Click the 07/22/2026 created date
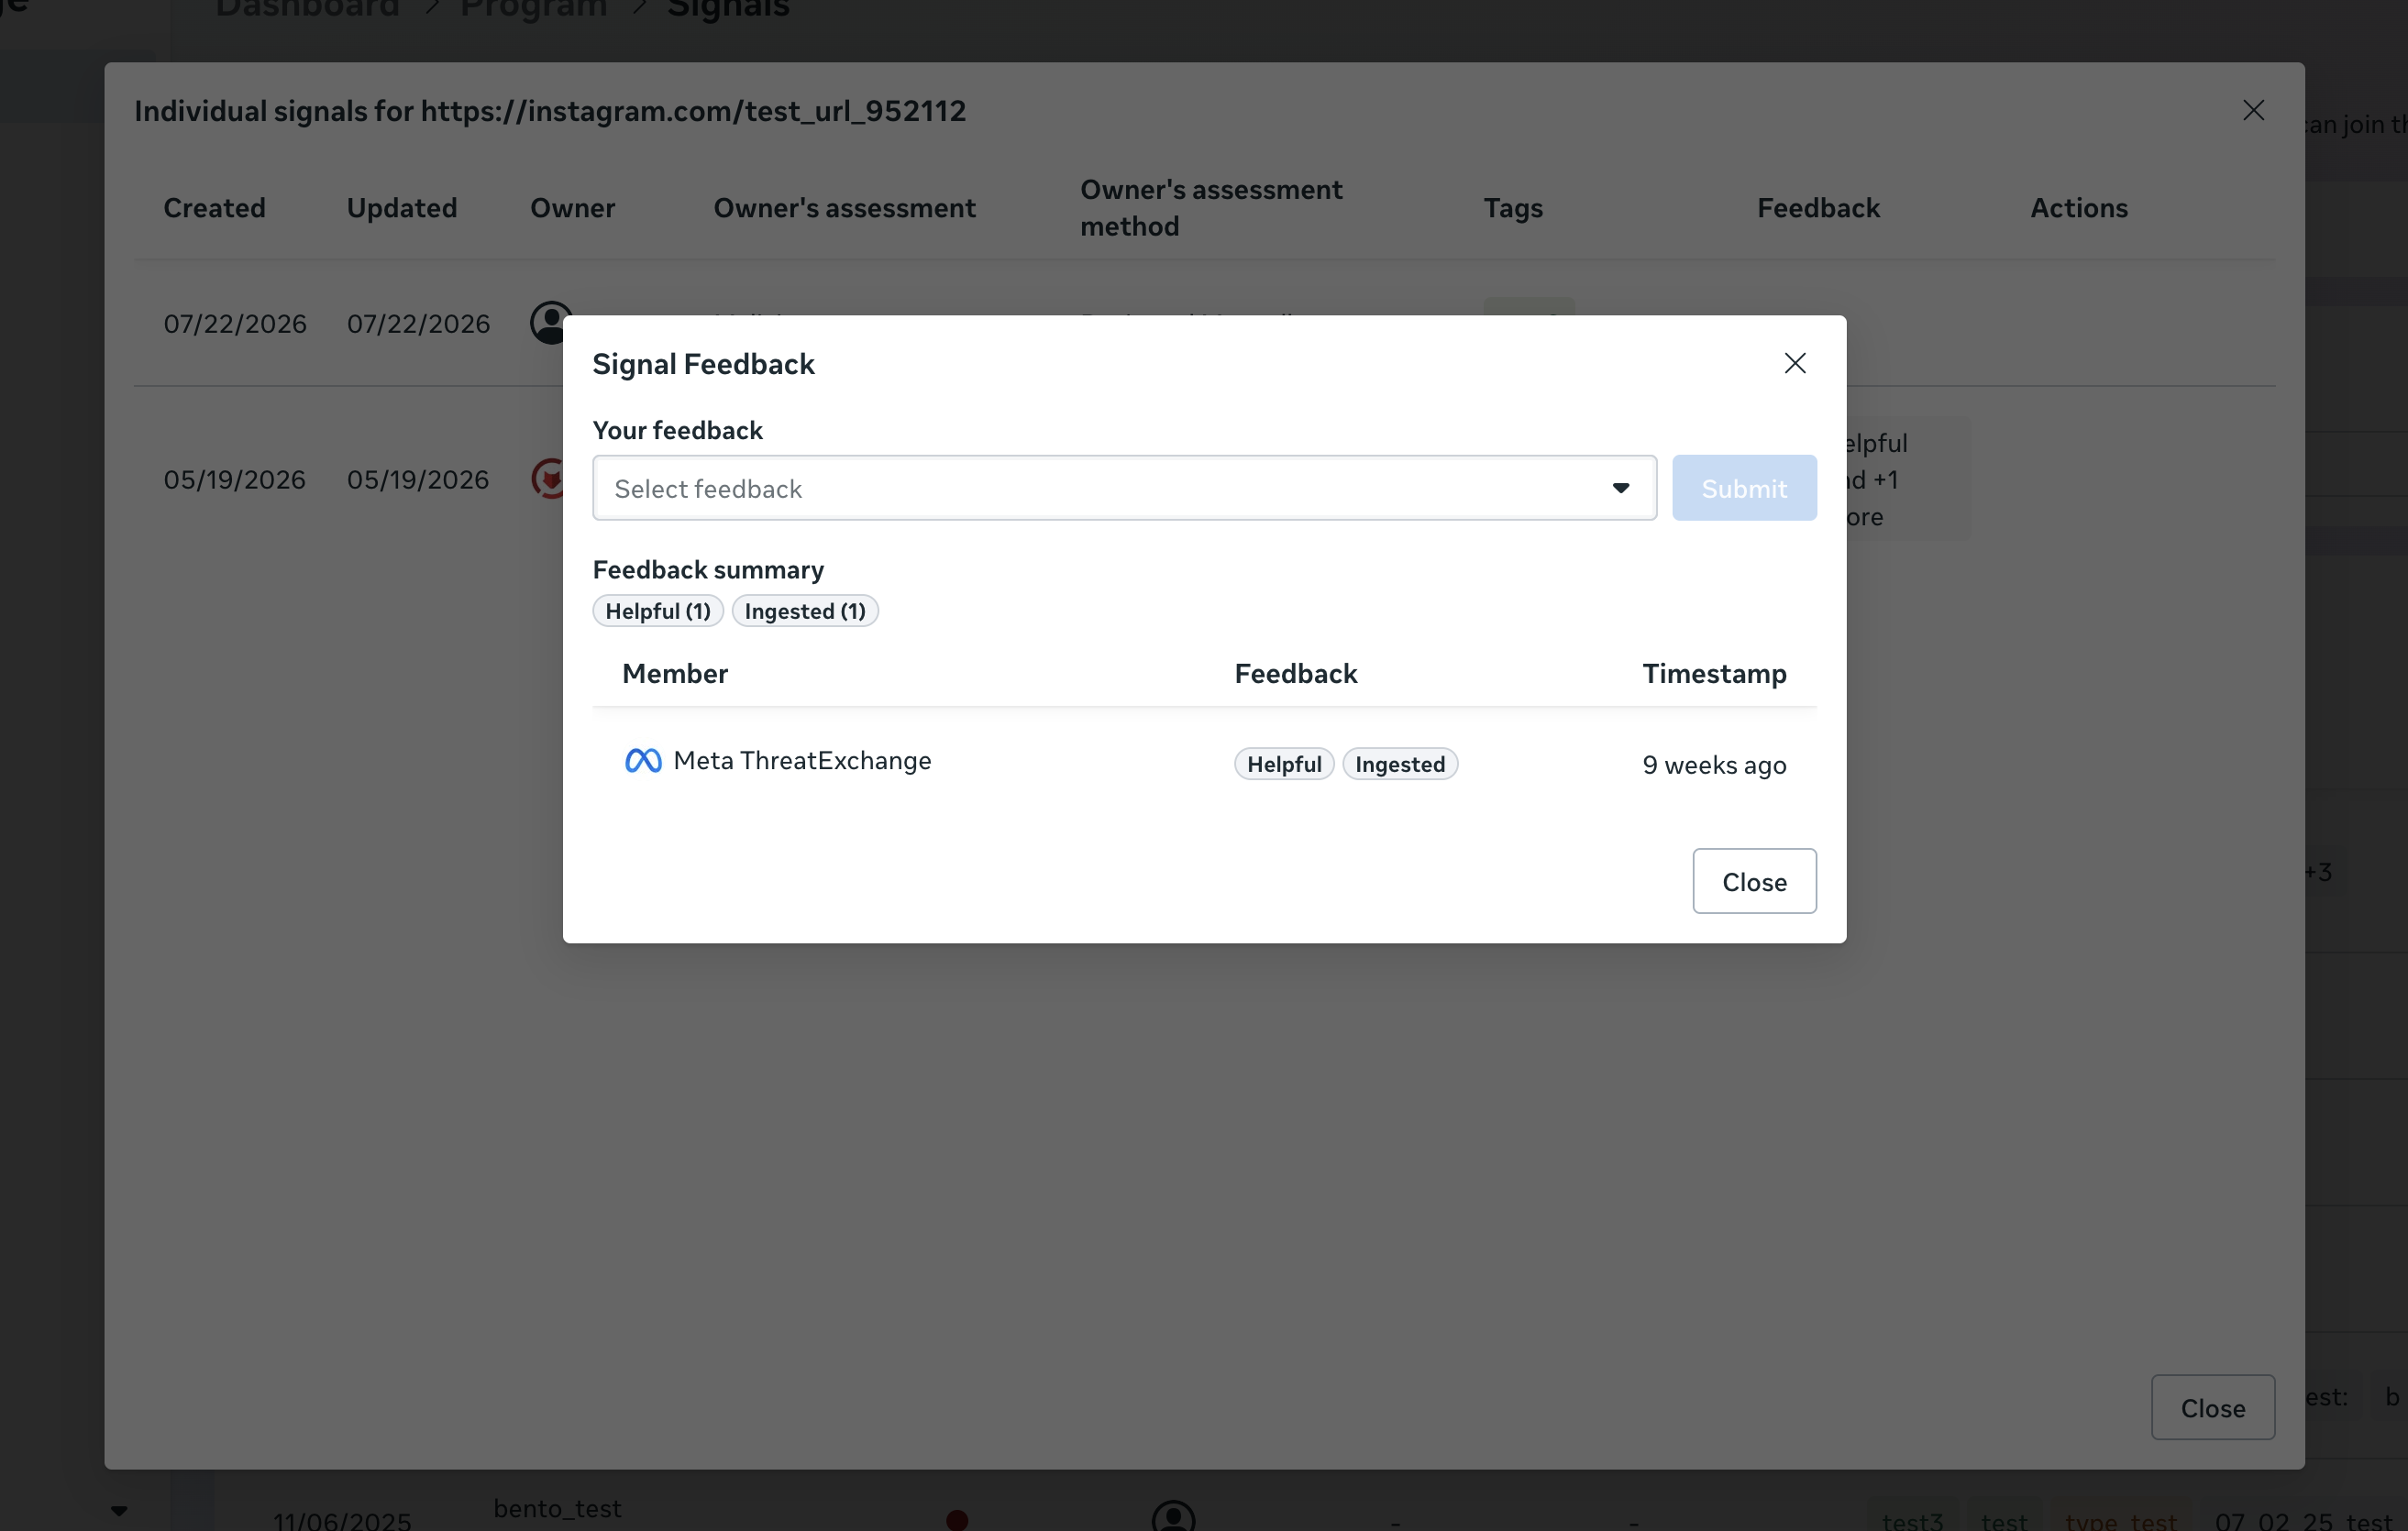The image size is (2408, 1531). [235, 324]
